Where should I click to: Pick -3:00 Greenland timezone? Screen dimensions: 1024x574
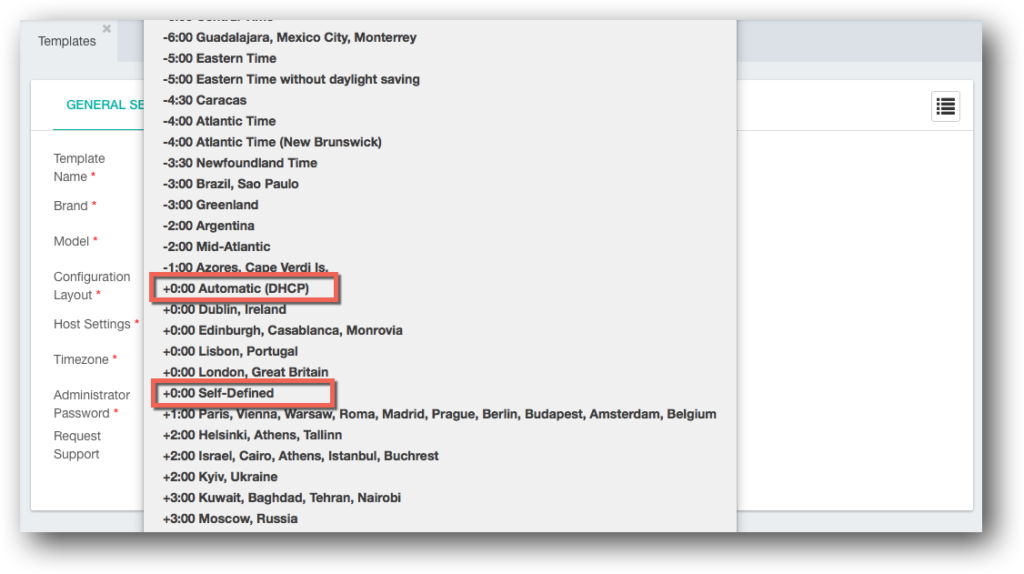pos(210,204)
